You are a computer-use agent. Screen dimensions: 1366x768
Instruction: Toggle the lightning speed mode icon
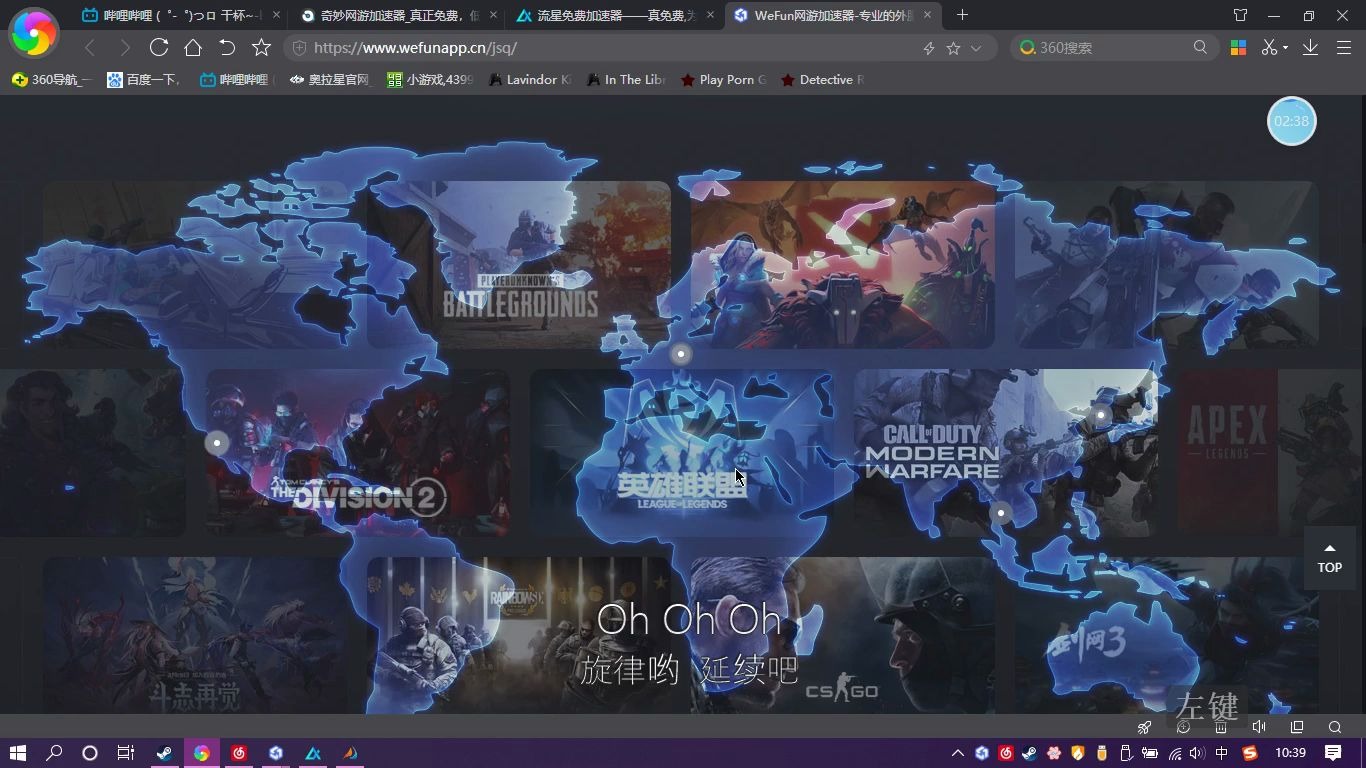pyautogui.click(x=928, y=48)
